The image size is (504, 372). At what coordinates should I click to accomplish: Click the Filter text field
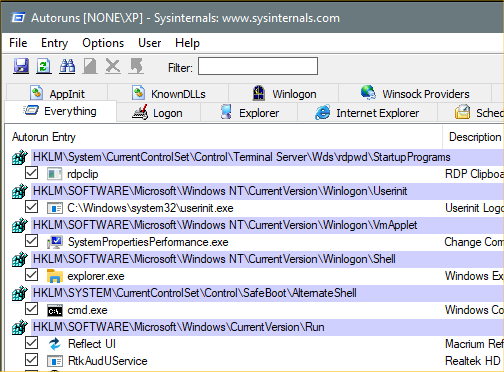(258, 66)
